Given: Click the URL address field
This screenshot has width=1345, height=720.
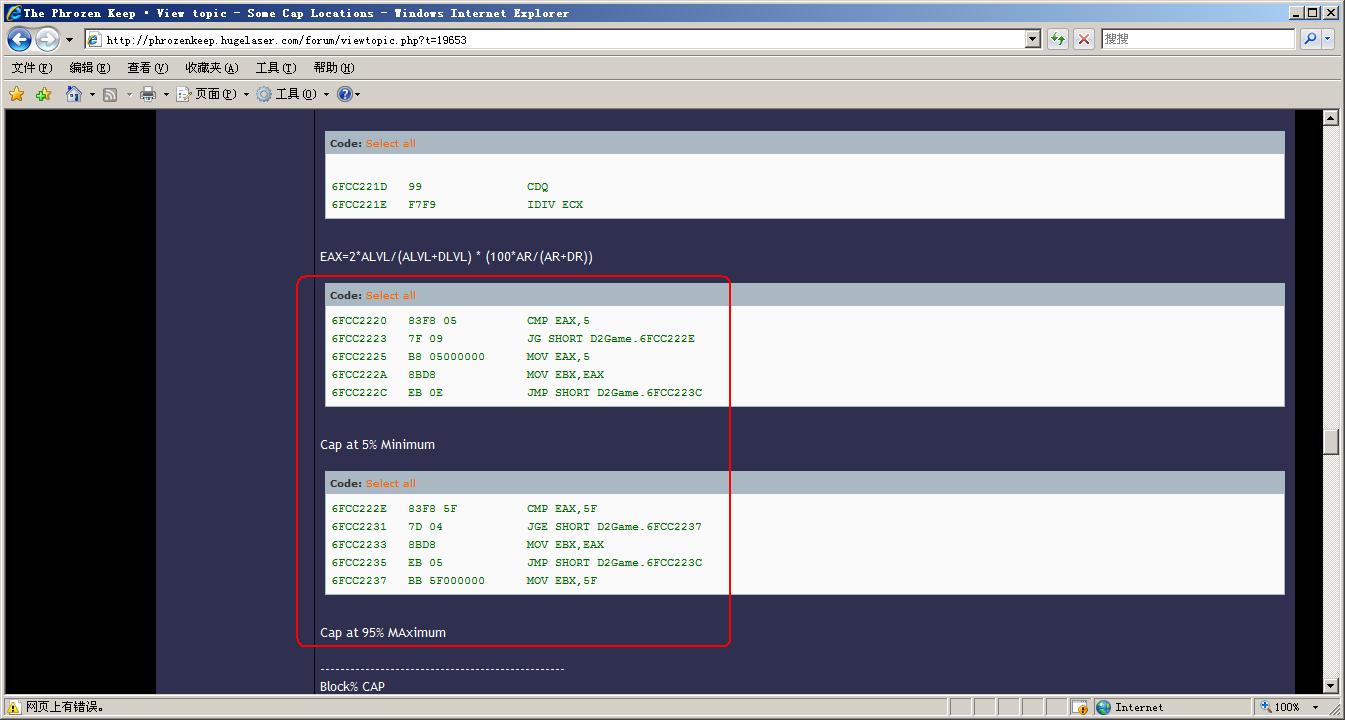Looking at the screenshot, I should coord(563,40).
